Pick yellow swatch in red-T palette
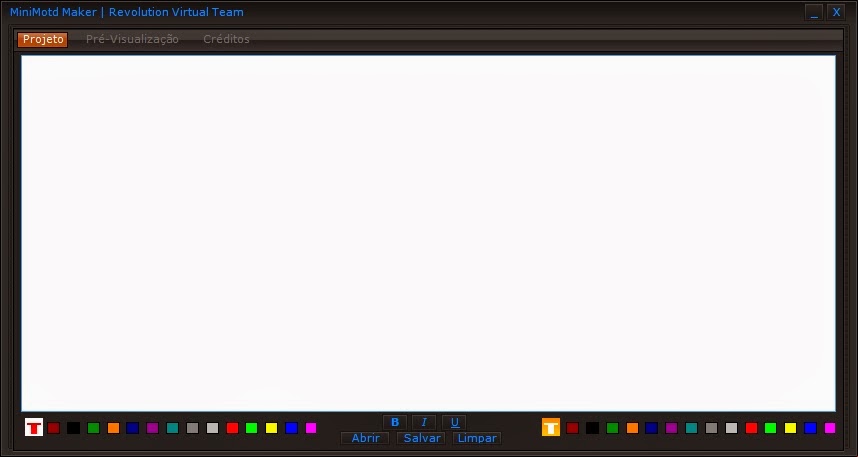 coord(271,428)
